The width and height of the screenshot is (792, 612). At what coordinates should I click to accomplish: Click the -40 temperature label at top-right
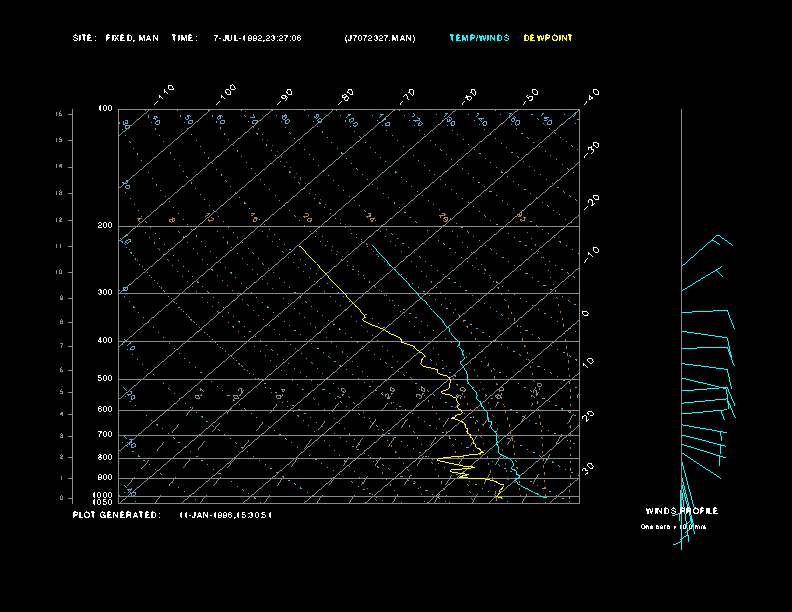pos(591,95)
